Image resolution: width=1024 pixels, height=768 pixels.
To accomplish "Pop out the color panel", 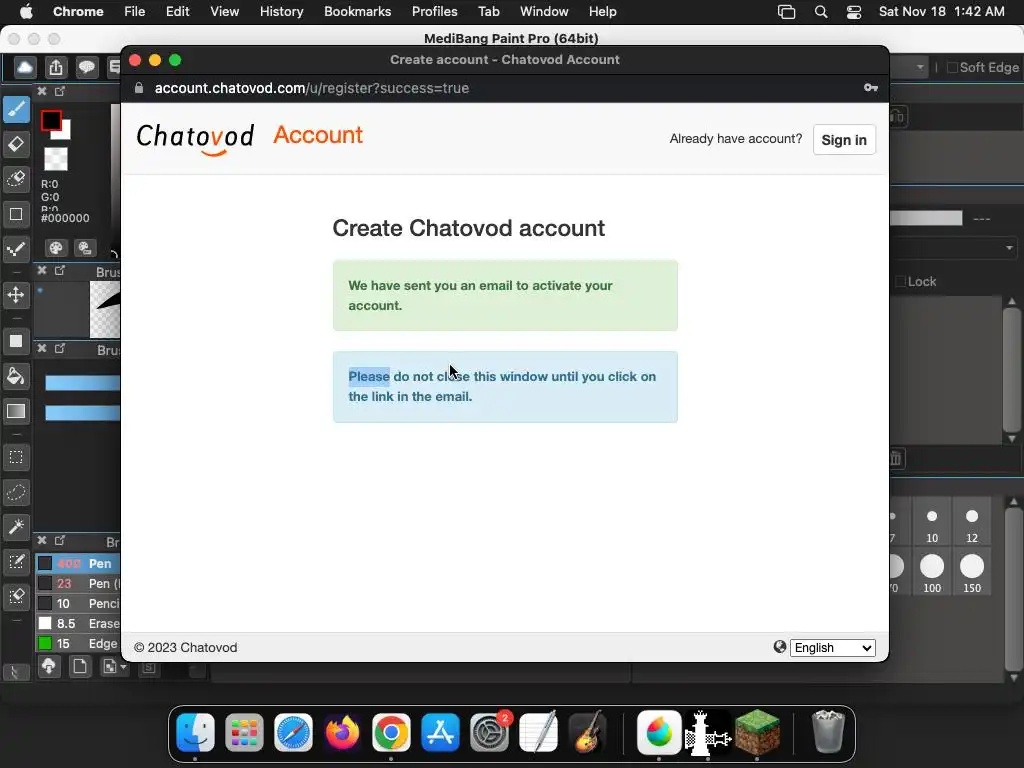I will (x=60, y=91).
